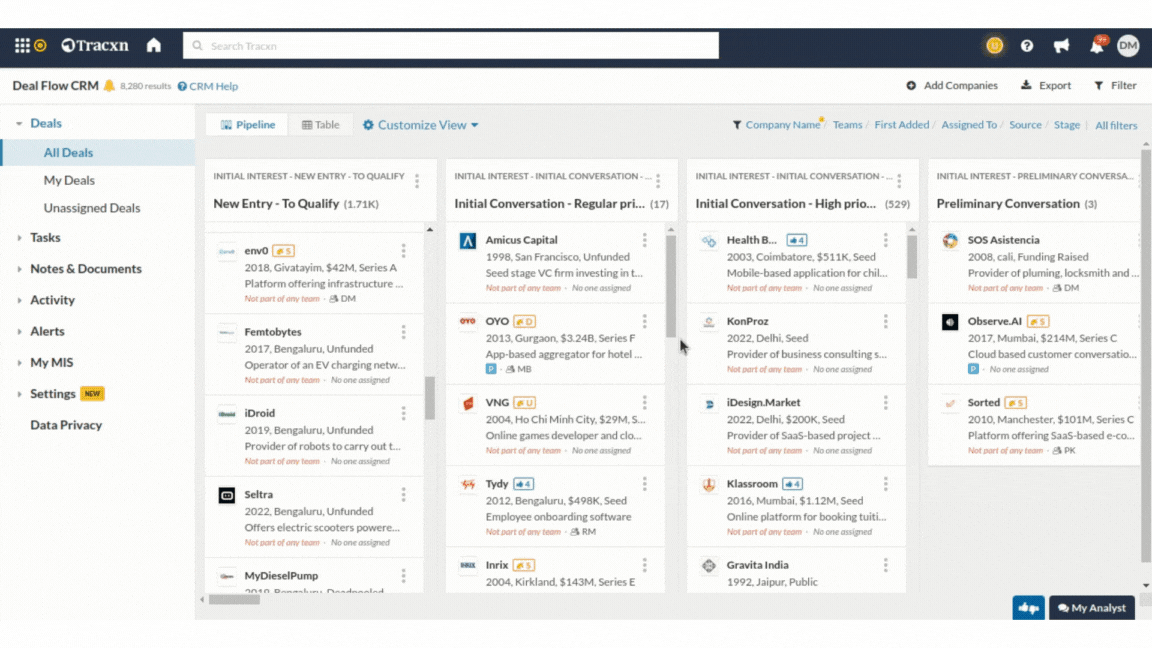Open the apps grid menu icon
The width and height of the screenshot is (1152, 648).
[x=22, y=45]
